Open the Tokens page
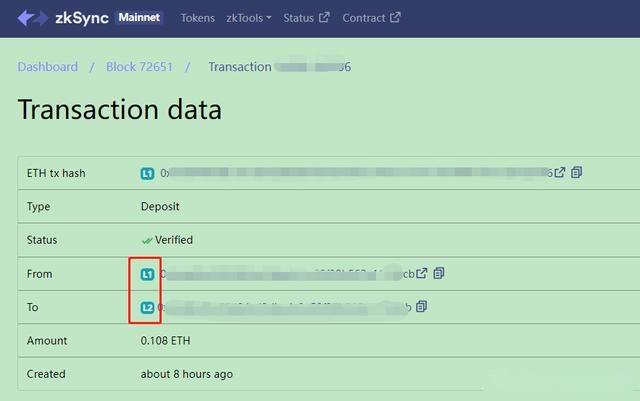 tap(198, 18)
